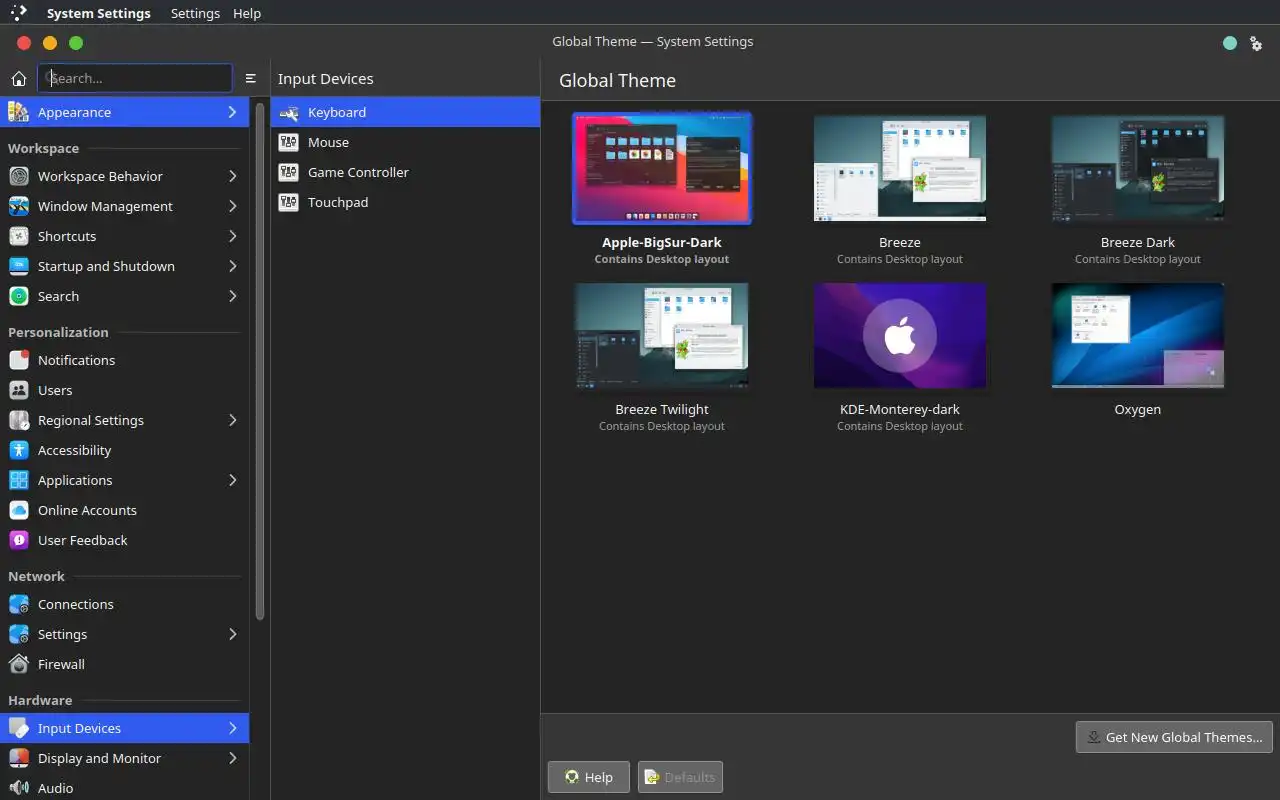Expand the Applications arrow

pyautogui.click(x=232, y=480)
